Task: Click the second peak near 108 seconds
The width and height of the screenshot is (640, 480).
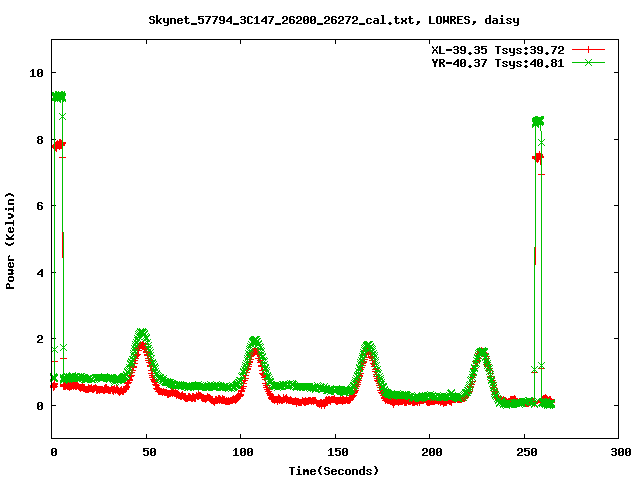Action: click(255, 342)
